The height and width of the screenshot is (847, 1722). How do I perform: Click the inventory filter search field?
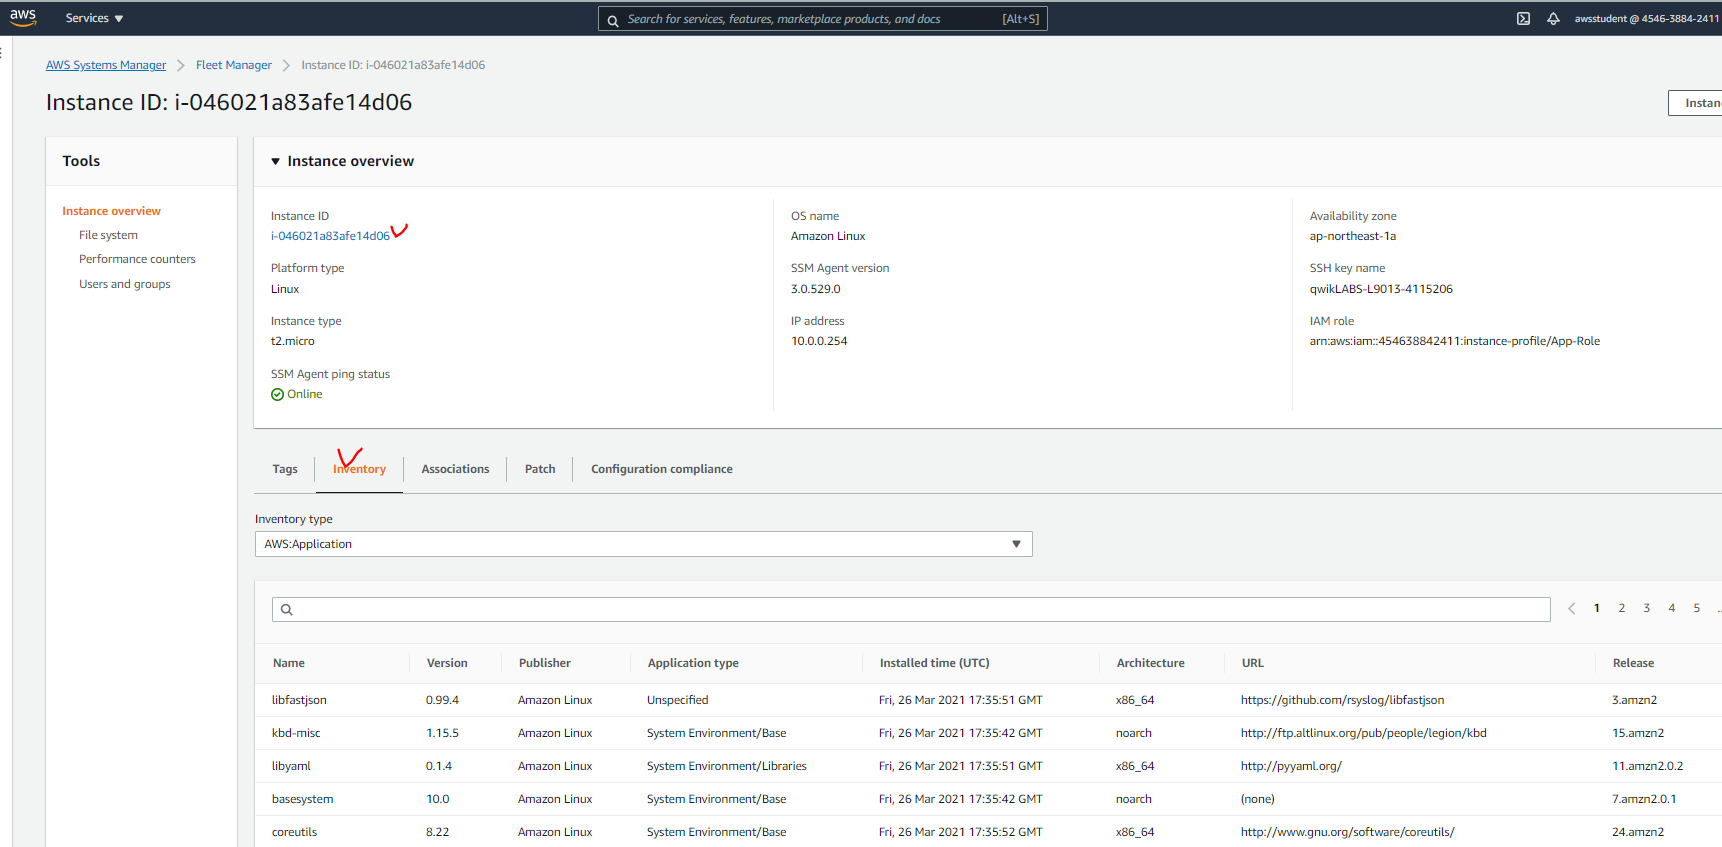coord(911,610)
